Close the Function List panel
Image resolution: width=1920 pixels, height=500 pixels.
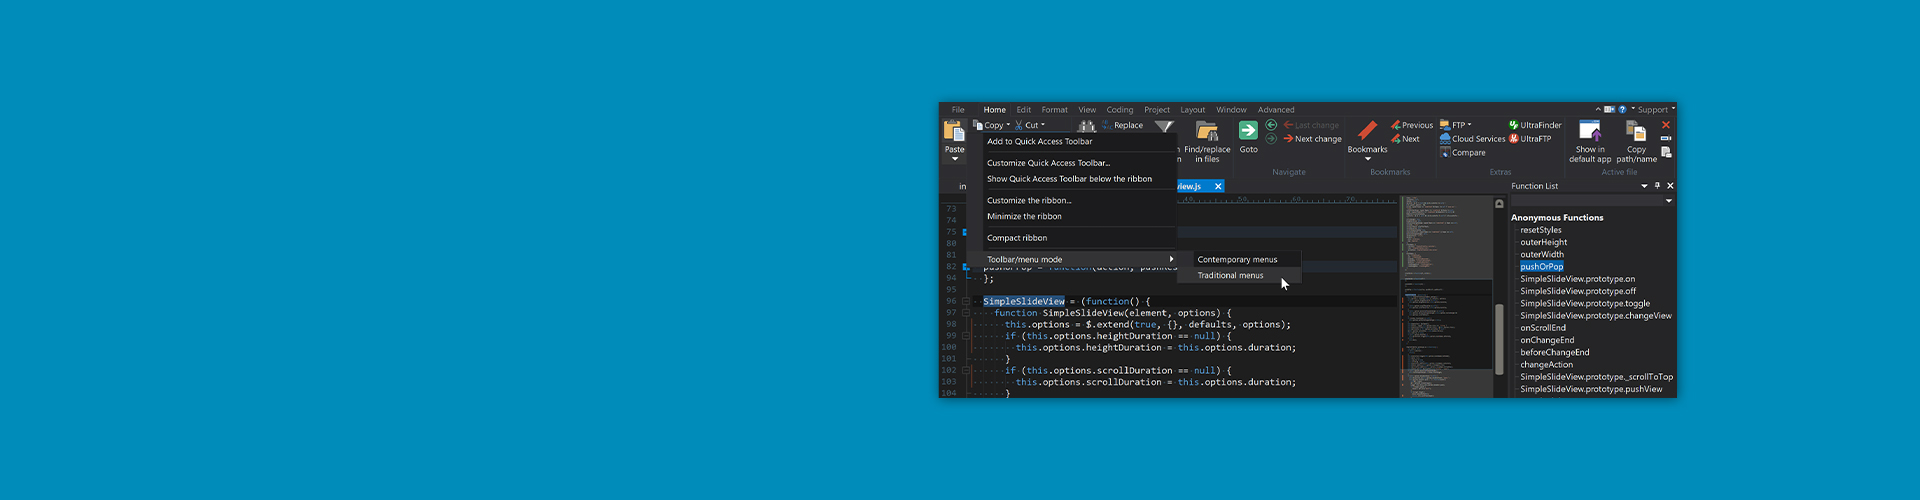1670,186
